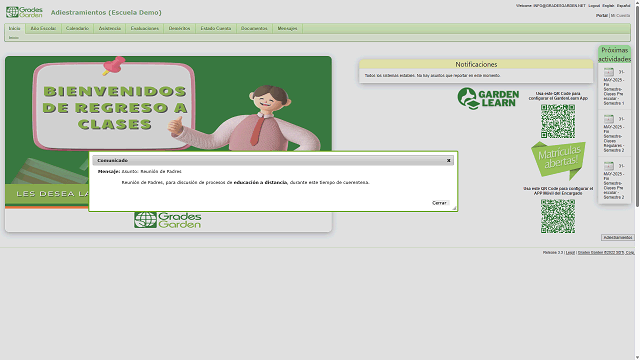Click the Cerrar button in the Comunicado dialog
640x360 pixels.
pos(439,203)
